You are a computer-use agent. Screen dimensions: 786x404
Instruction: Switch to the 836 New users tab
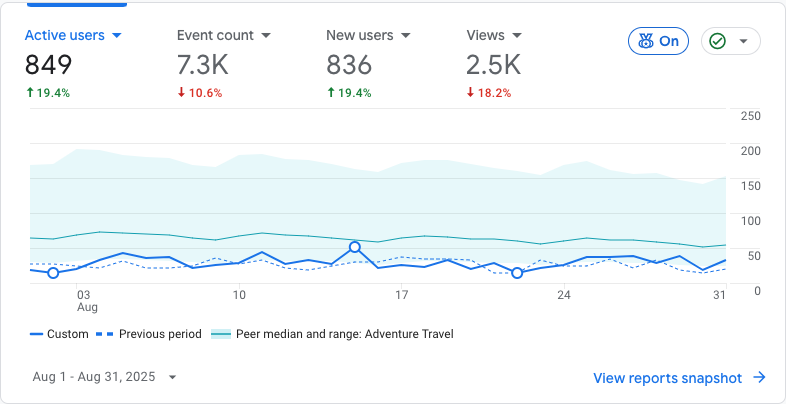click(x=349, y=66)
